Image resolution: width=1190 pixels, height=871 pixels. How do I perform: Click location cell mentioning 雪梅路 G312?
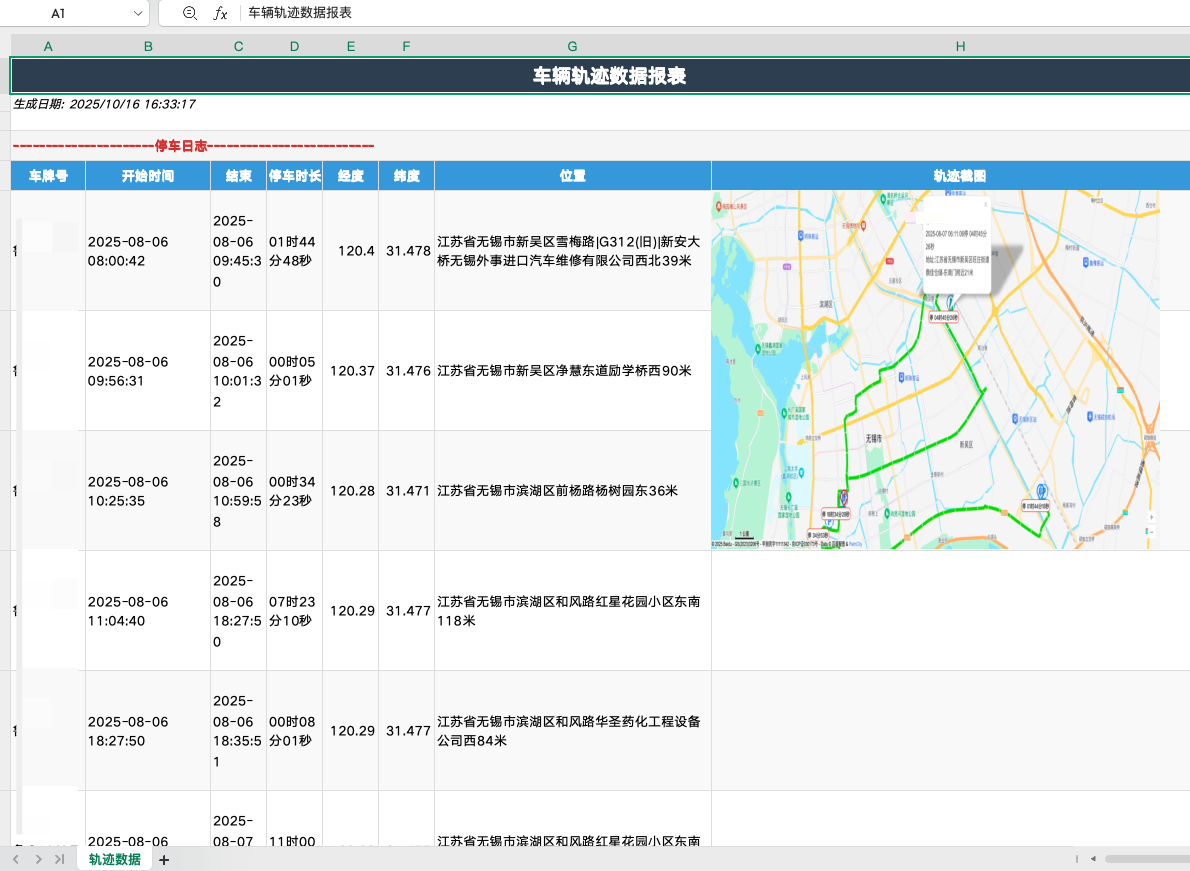tap(572, 251)
